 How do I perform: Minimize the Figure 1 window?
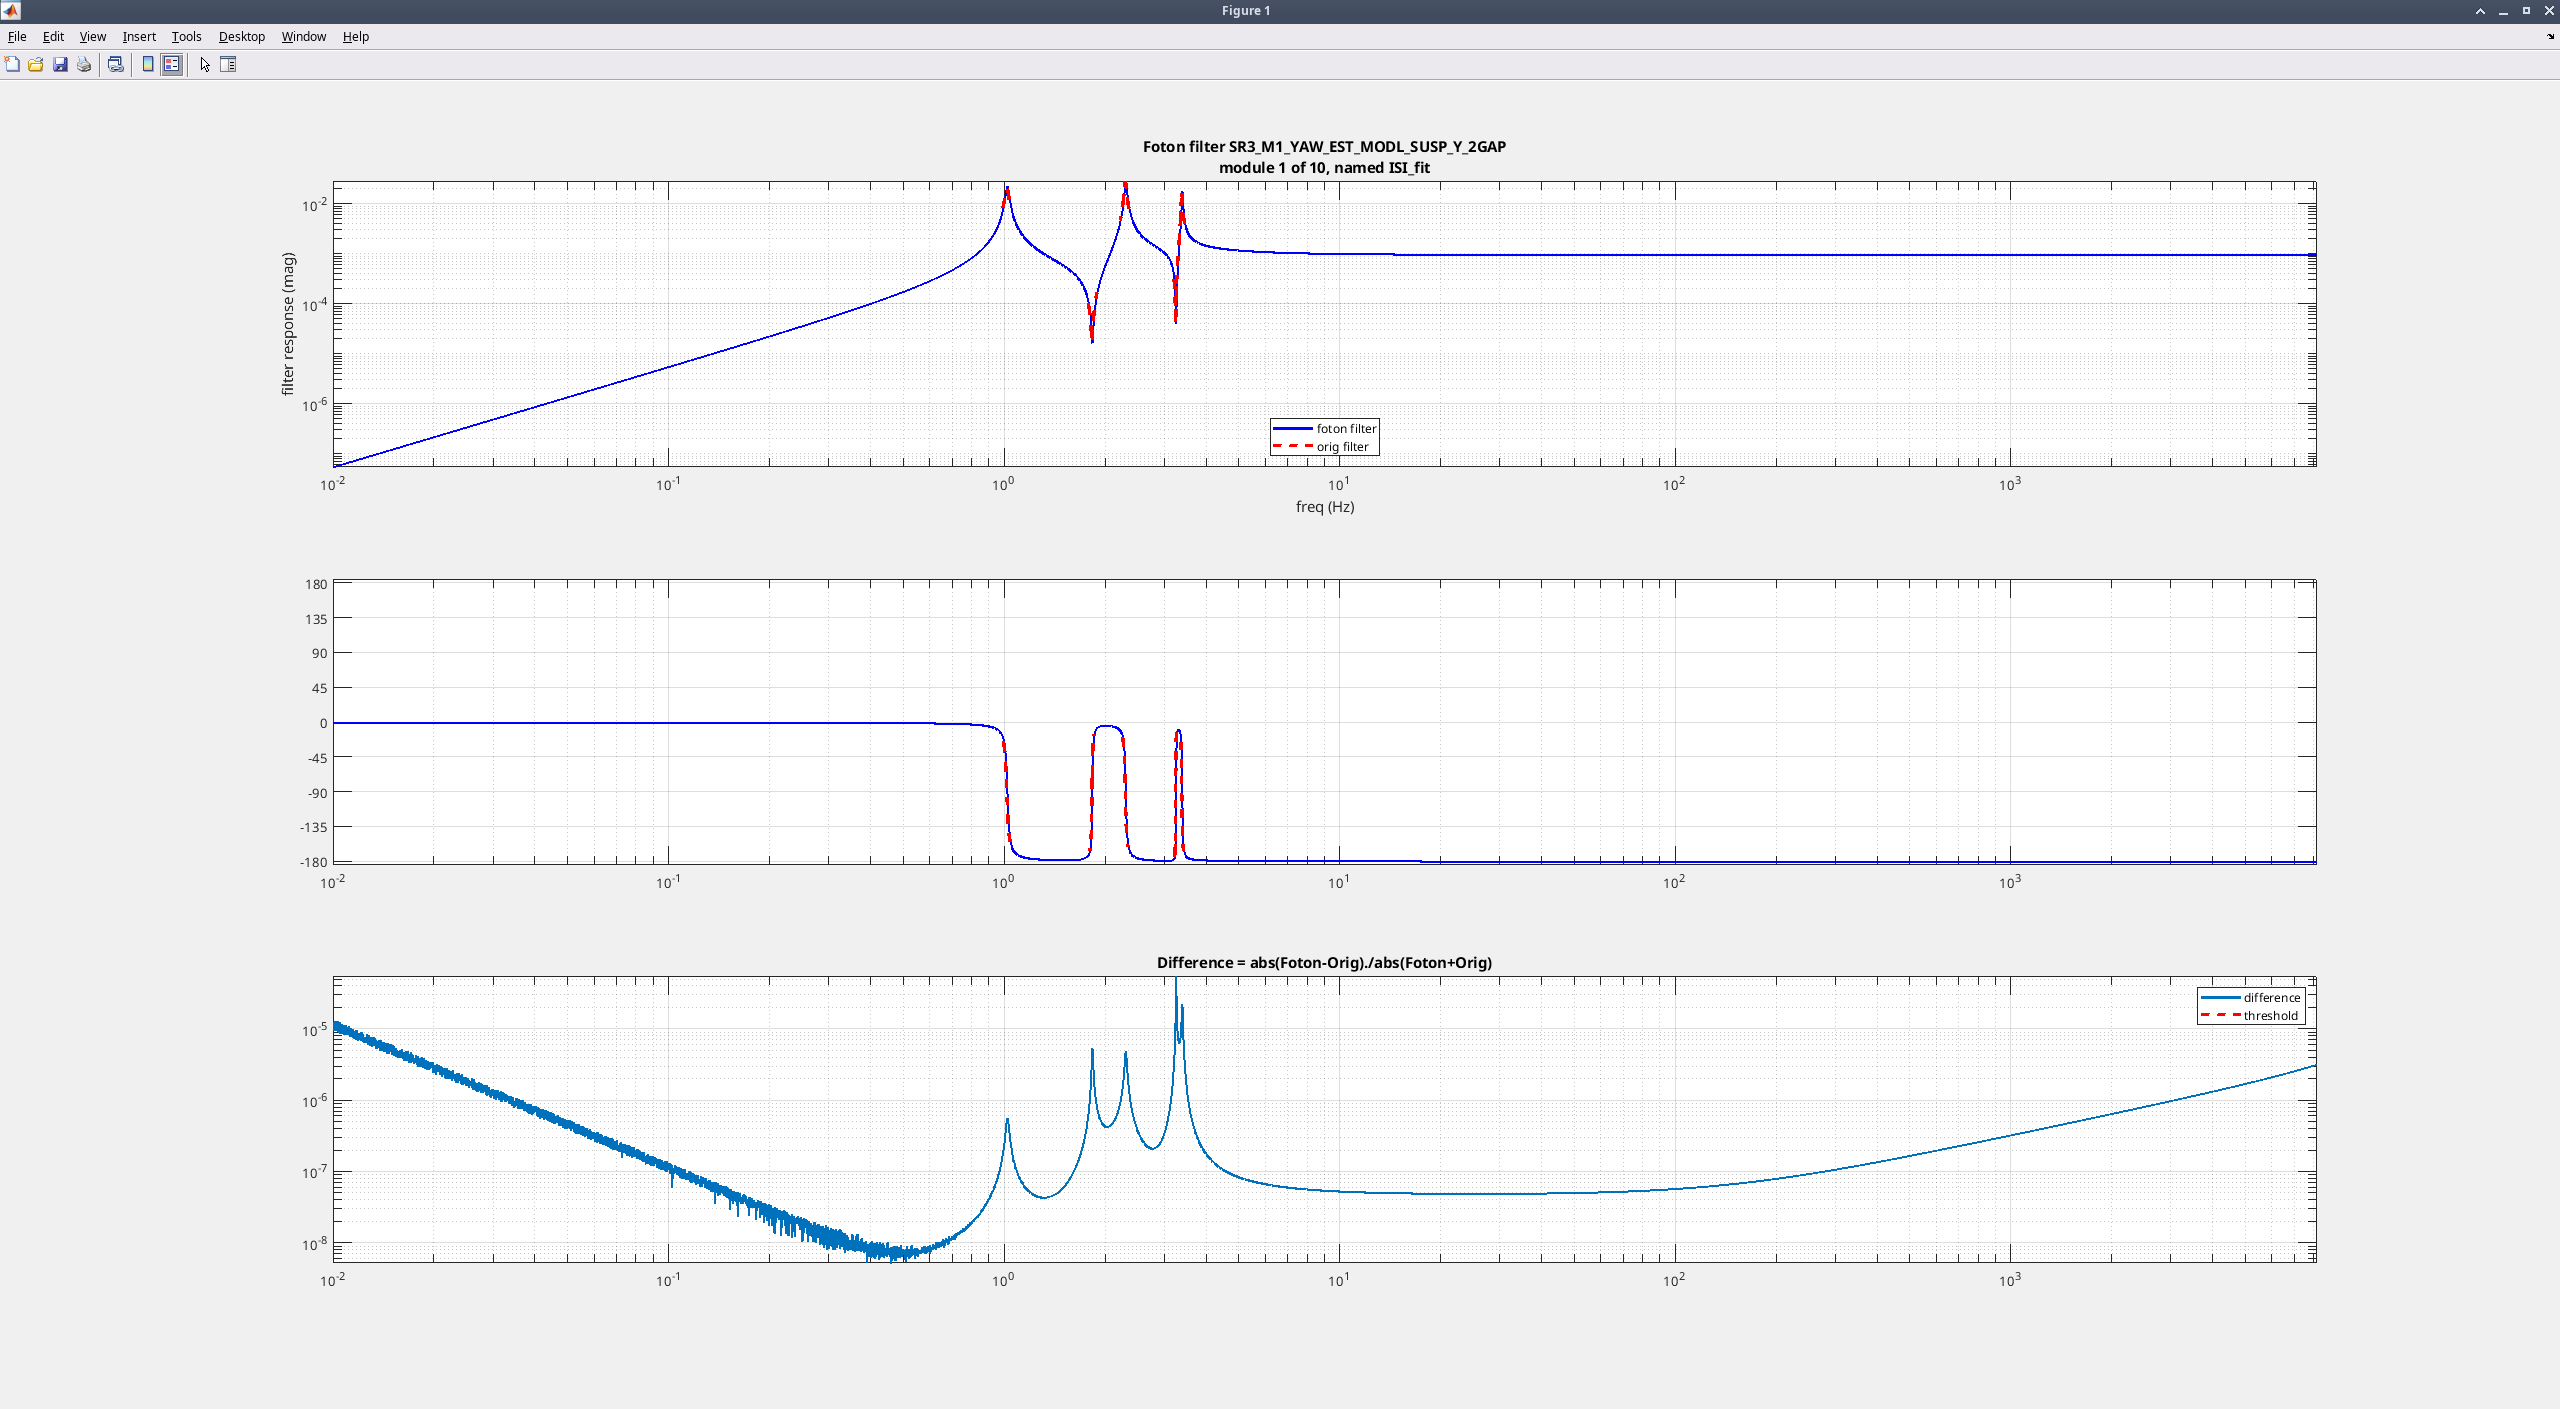click(x=2503, y=11)
